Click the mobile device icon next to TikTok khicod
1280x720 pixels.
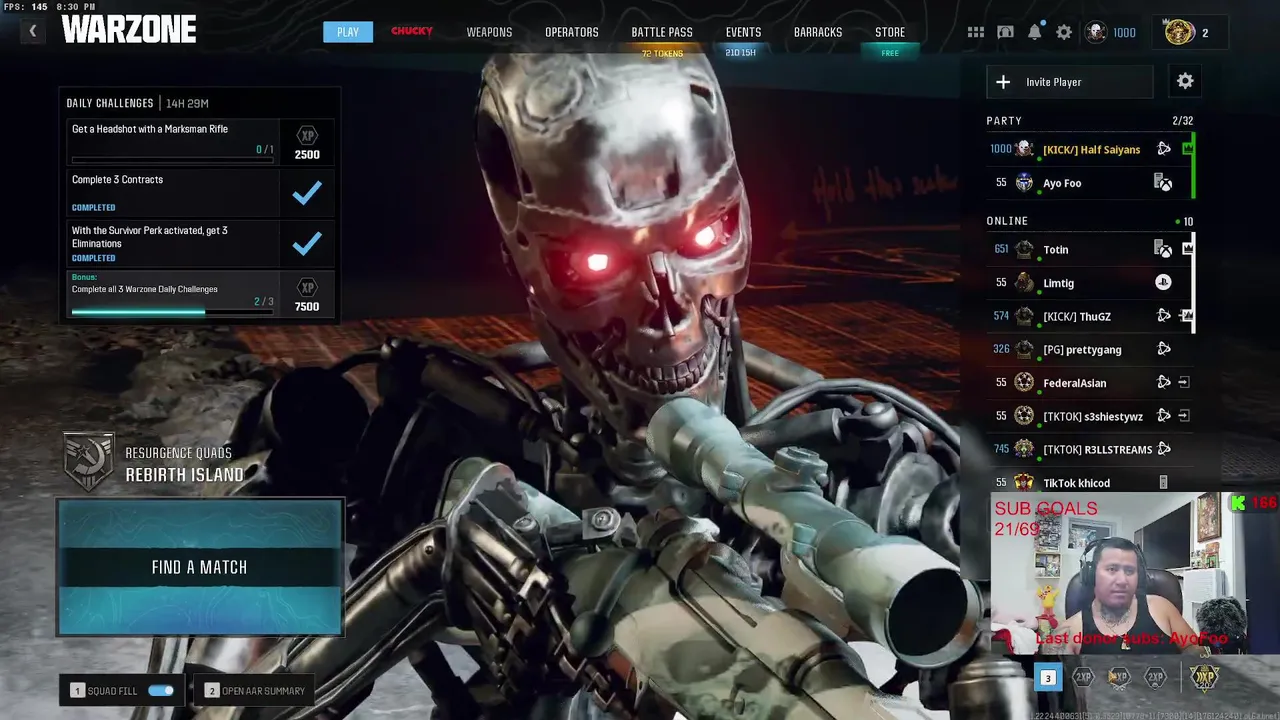click(1163, 482)
